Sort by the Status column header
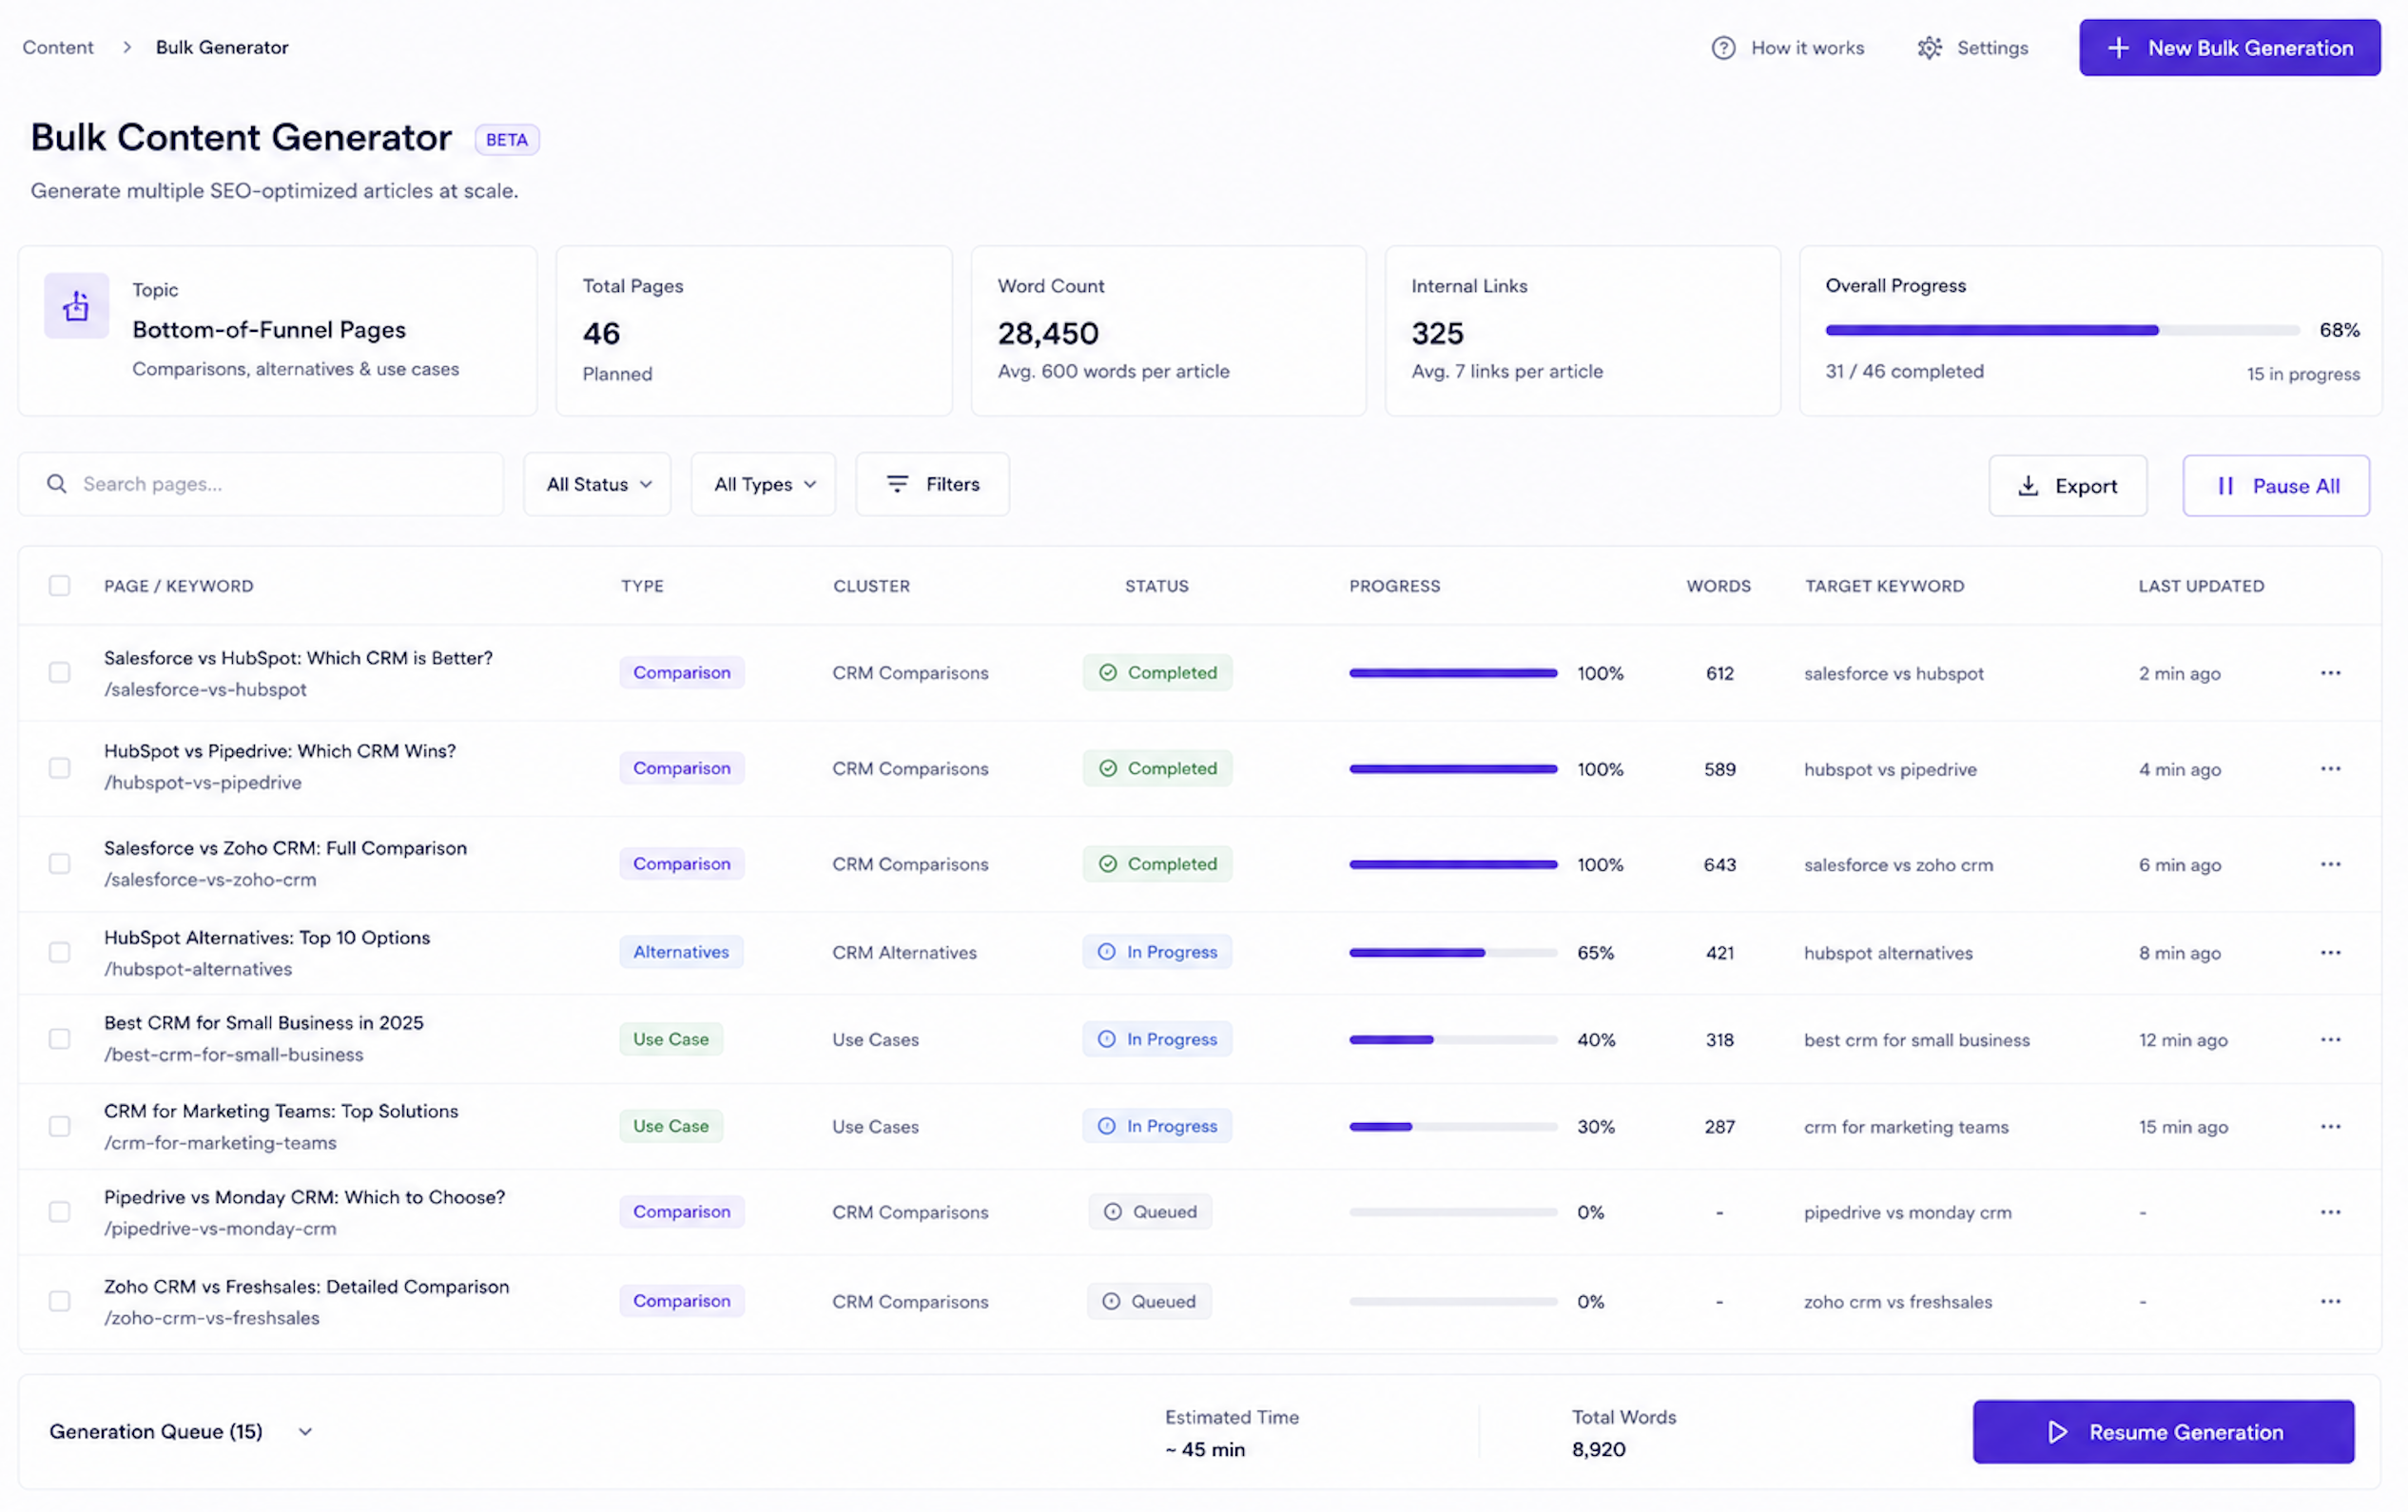This screenshot has height=1512, width=2408. pyautogui.click(x=1157, y=586)
